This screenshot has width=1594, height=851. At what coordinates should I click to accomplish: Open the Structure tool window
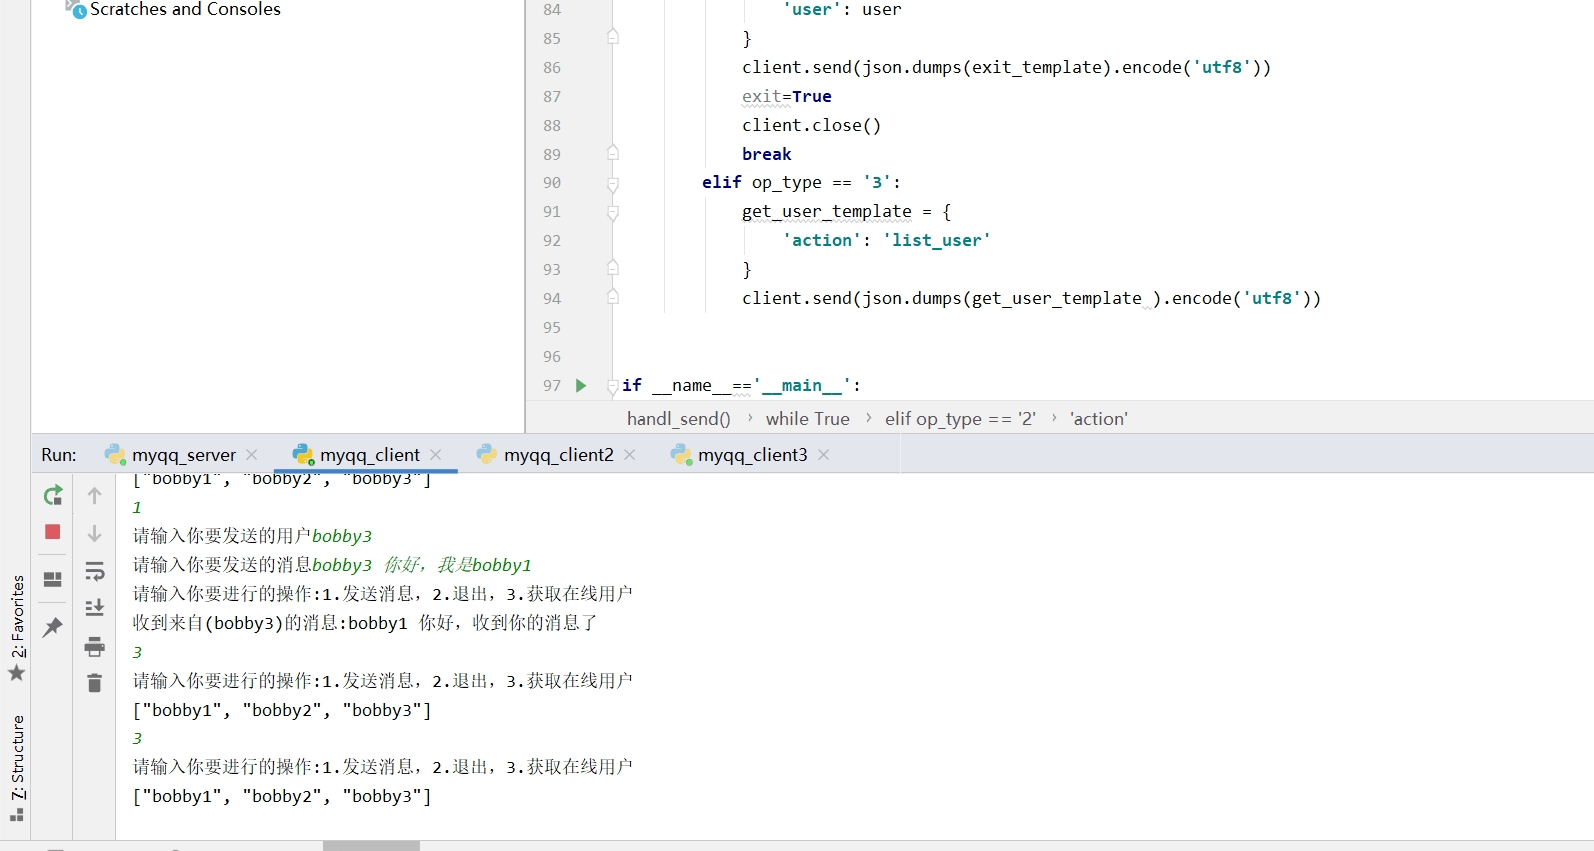click(17, 768)
